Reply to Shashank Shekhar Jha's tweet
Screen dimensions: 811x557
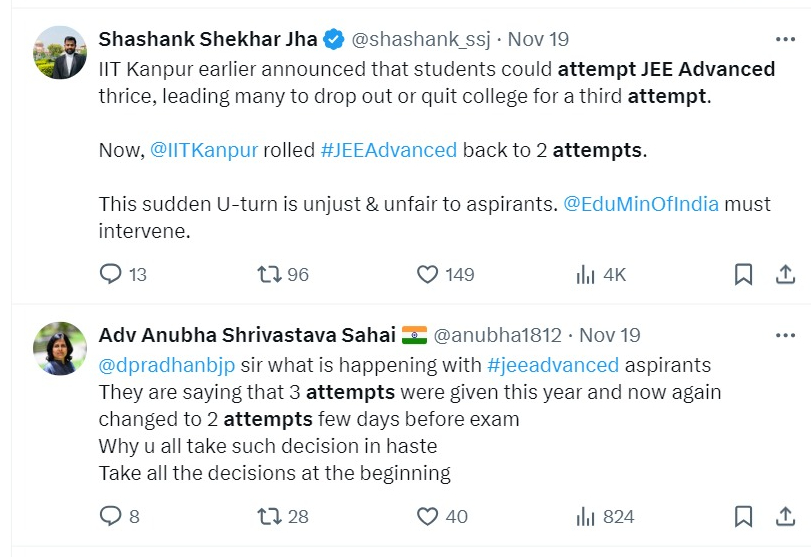click(112, 274)
